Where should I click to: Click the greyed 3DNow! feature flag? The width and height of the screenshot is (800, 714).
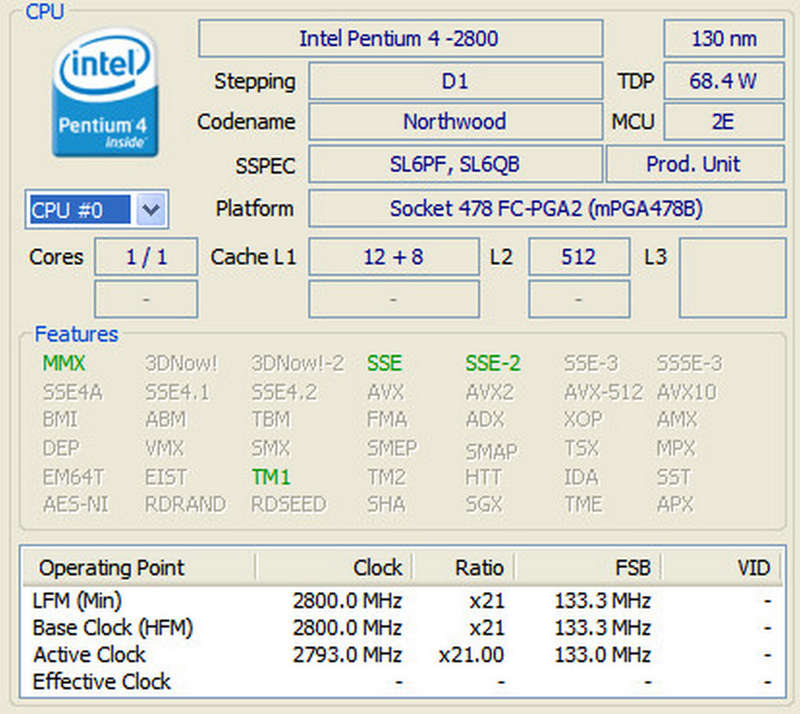pos(181,363)
